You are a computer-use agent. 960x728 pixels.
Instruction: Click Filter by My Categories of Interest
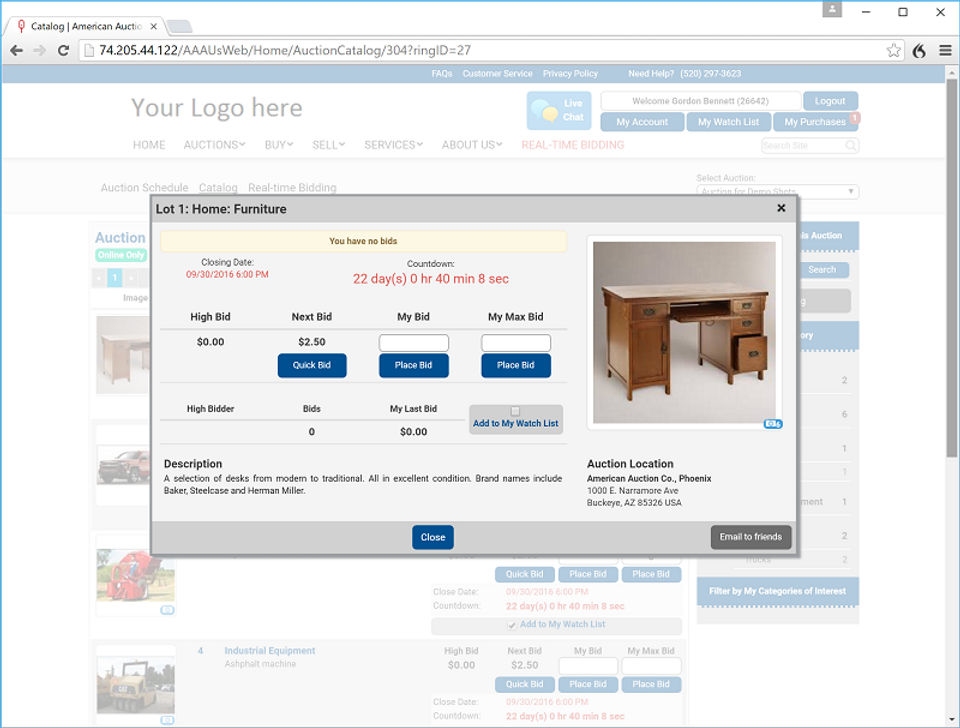tap(778, 591)
